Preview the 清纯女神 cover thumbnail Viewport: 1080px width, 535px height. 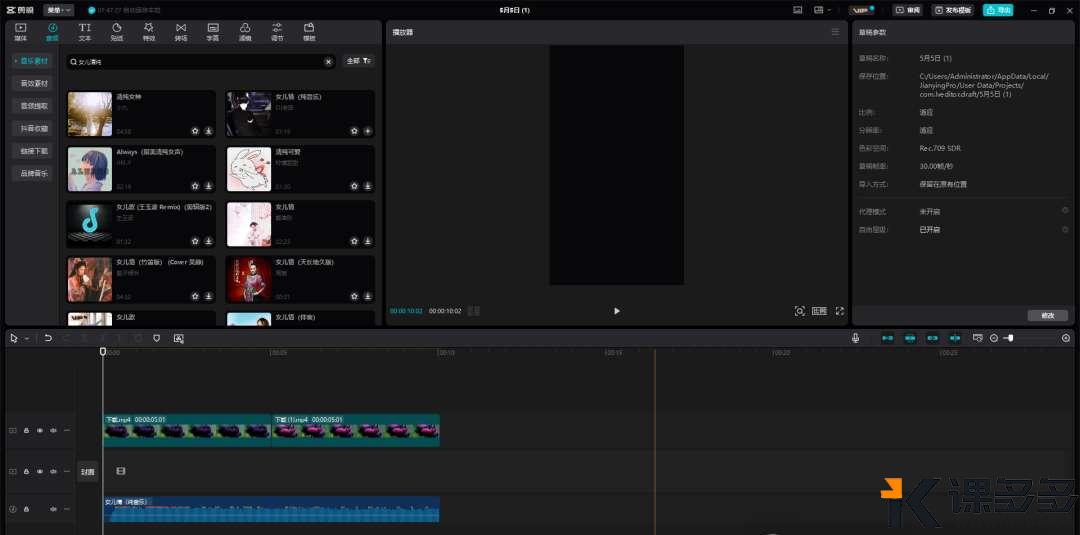tap(90, 114)
